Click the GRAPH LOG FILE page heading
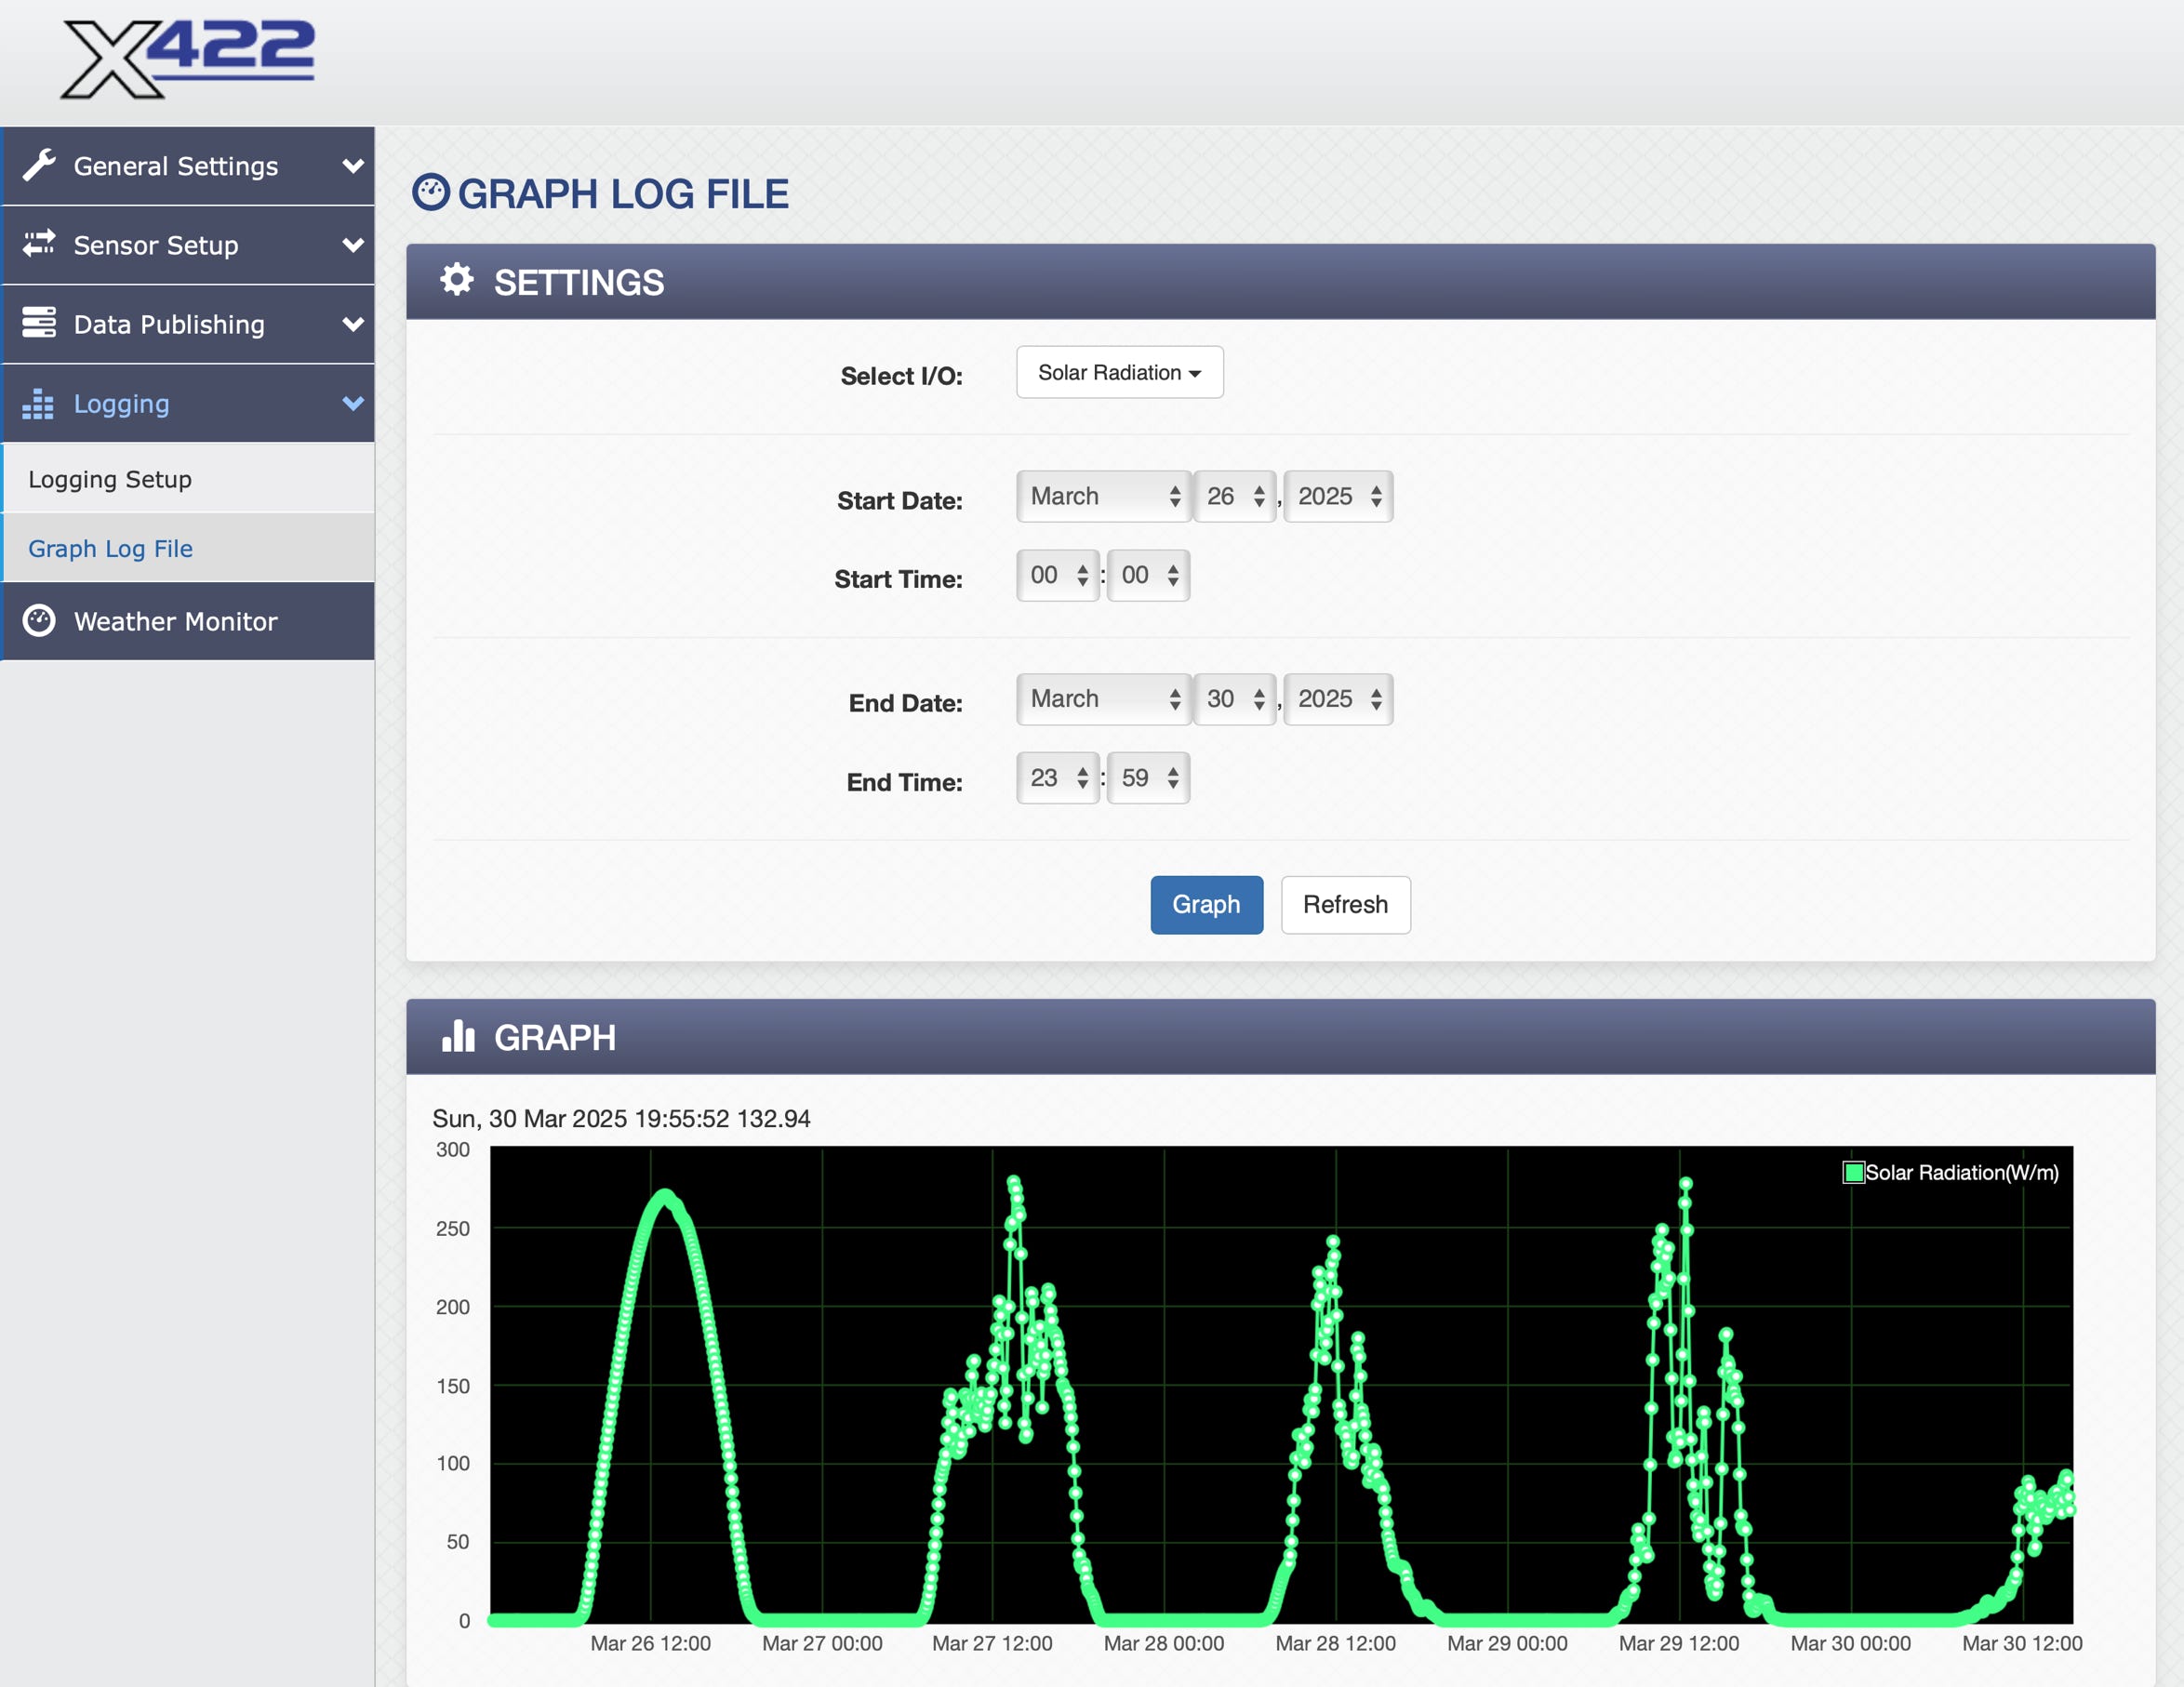 pos(623,193)
